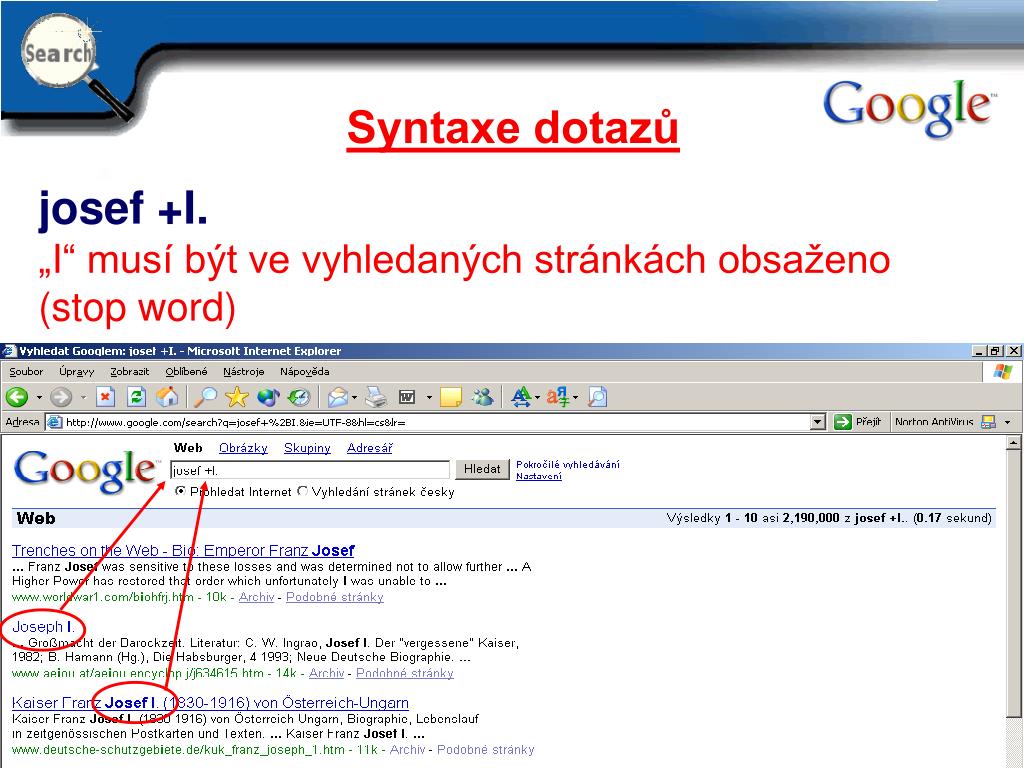1024x768 pixels.
Task: Click the green Přejít go arrow
Action: coord(842,422)
